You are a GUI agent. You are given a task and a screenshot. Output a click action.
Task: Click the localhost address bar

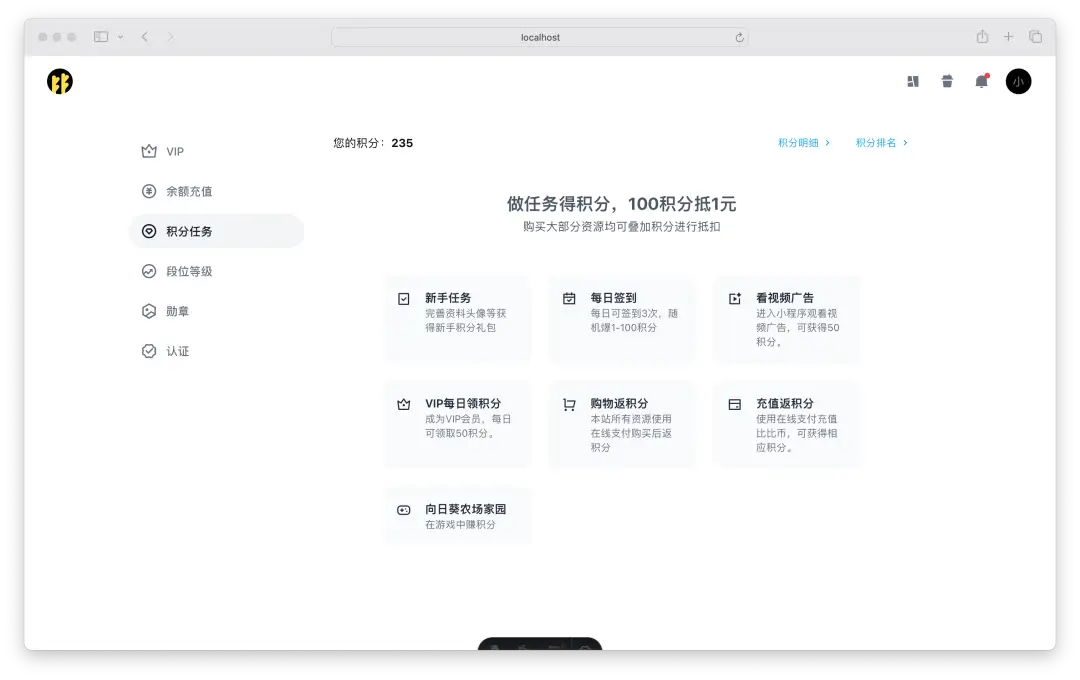click(x=540, y=37)
